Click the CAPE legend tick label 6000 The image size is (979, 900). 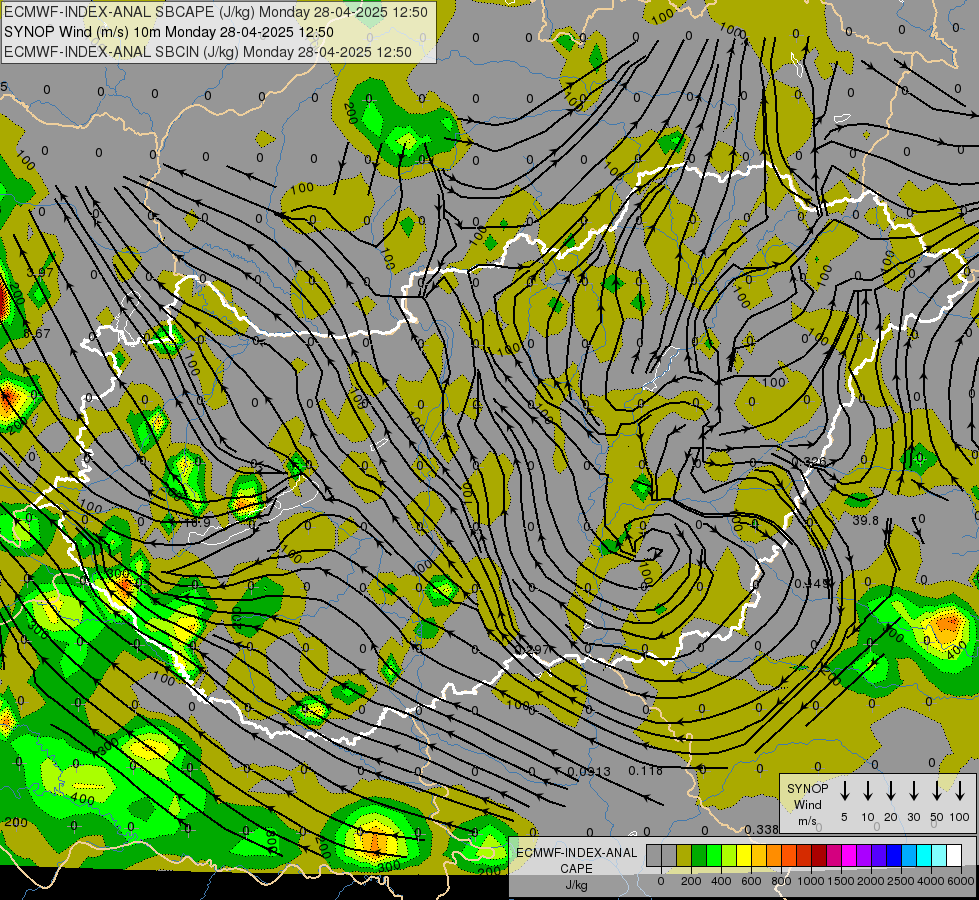point(961,881)
